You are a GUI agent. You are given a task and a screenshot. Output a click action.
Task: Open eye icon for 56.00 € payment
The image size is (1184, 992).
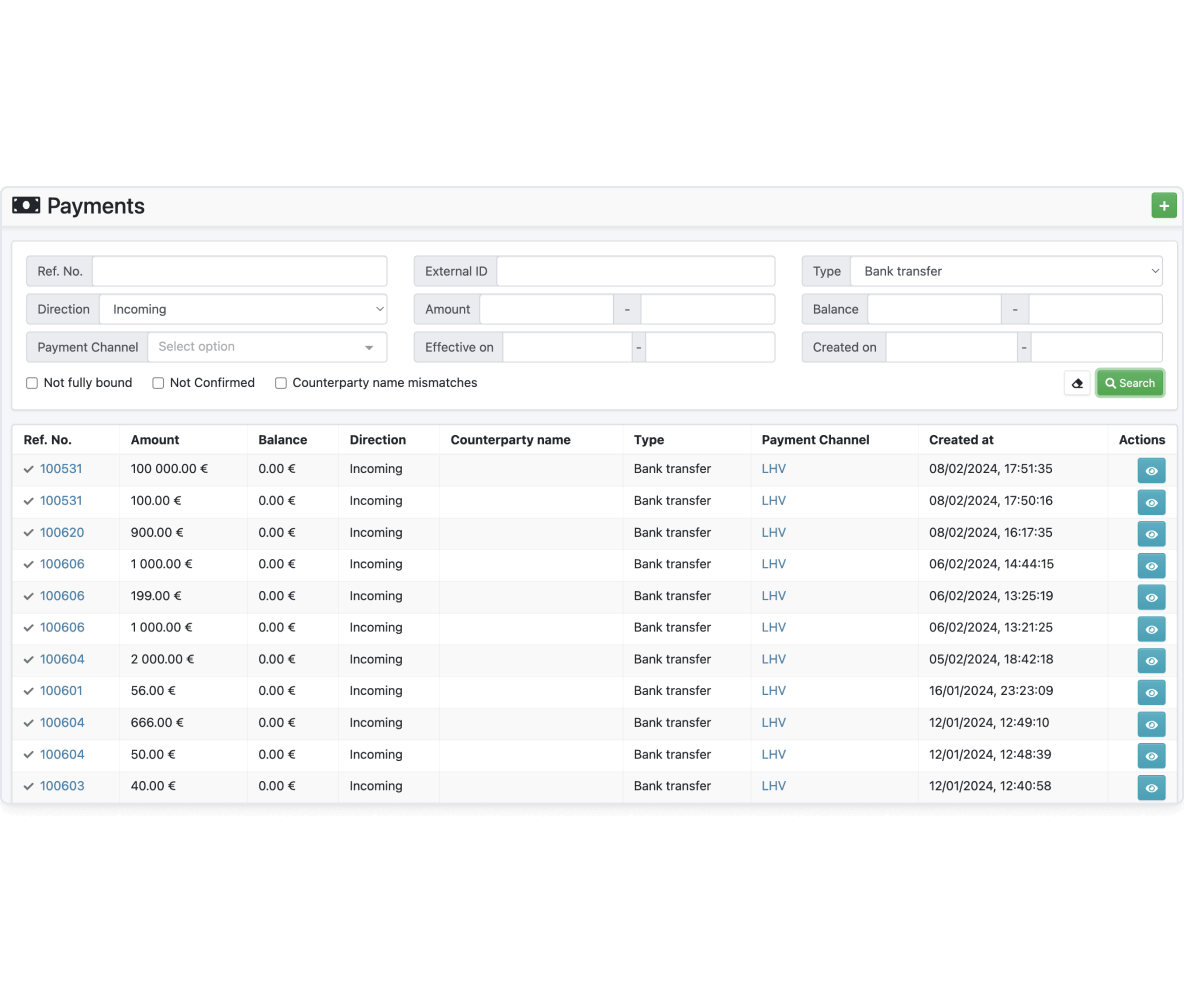tap(1152, 692)
